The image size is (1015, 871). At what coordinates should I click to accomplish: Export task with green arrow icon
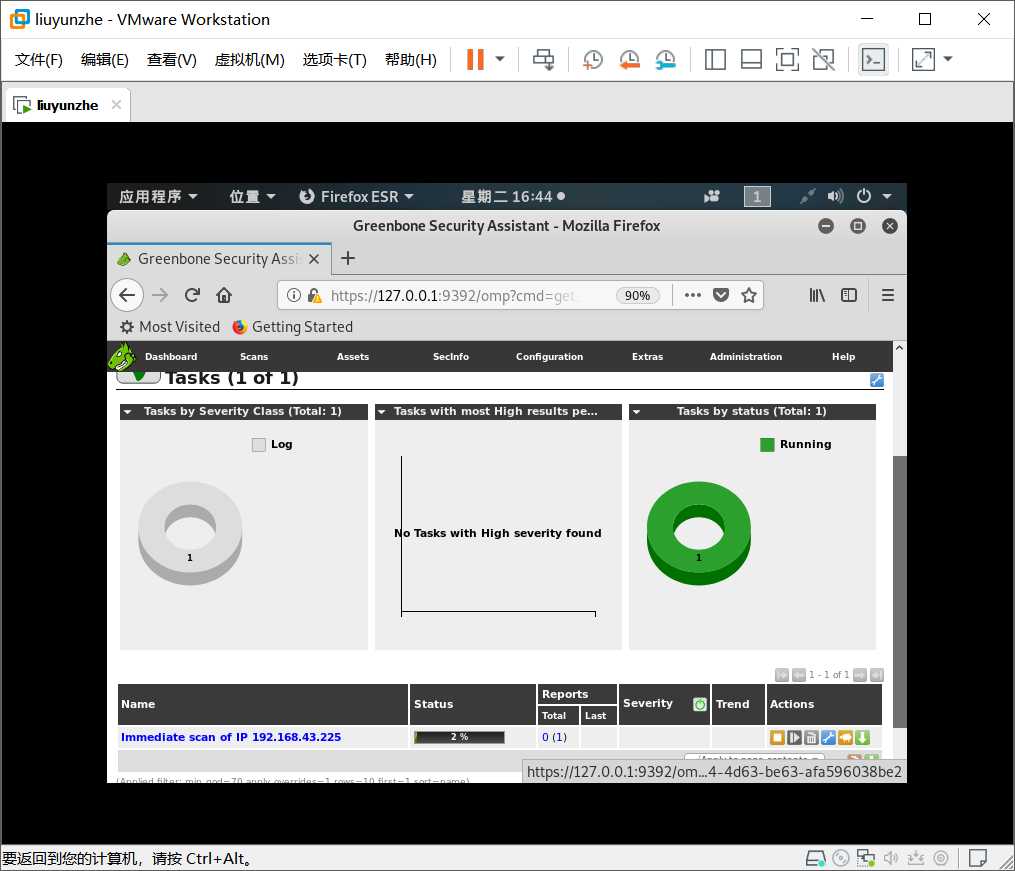(x=862, y=737)
